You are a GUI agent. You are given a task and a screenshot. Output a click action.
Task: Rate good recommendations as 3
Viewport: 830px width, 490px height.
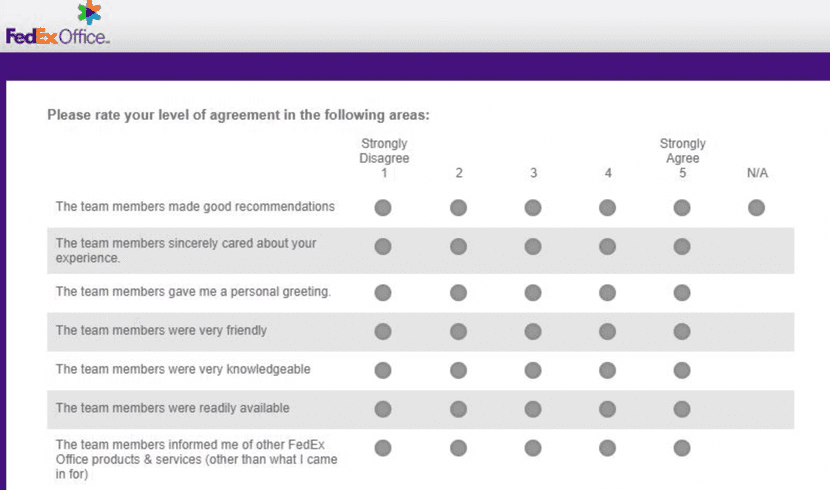tap(533, 208)
